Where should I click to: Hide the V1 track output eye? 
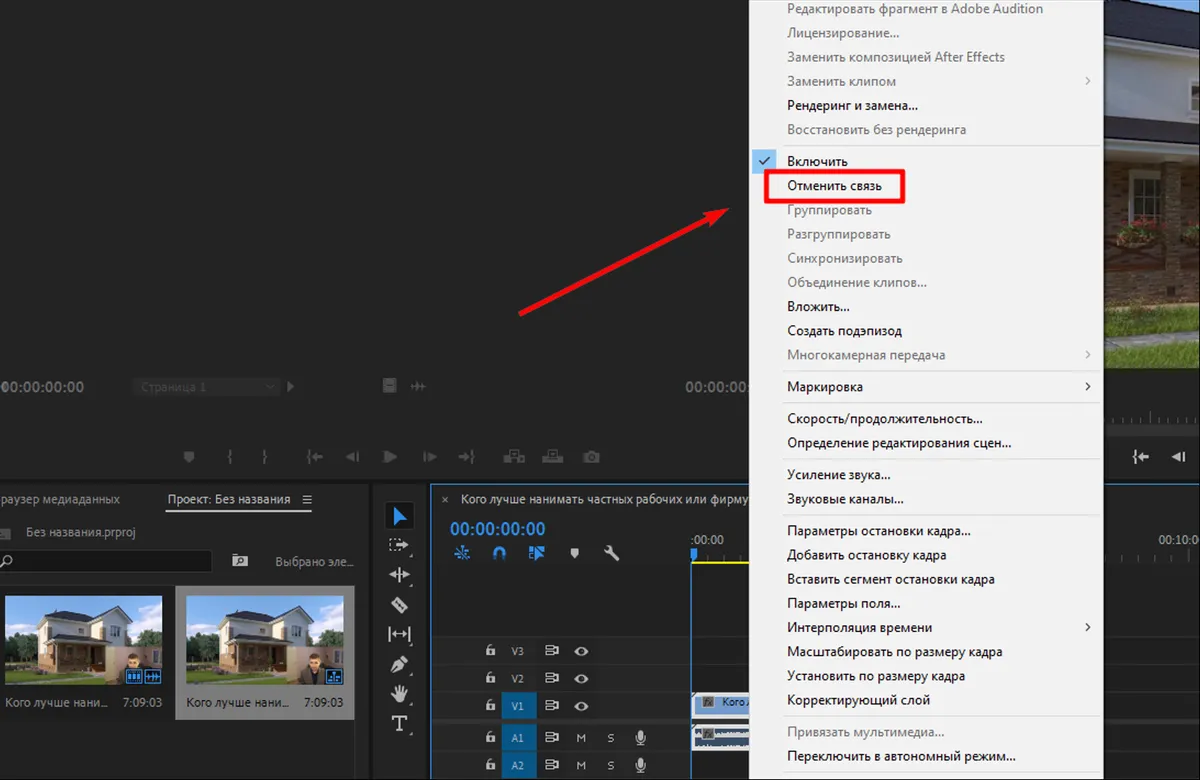pos(581,706)
